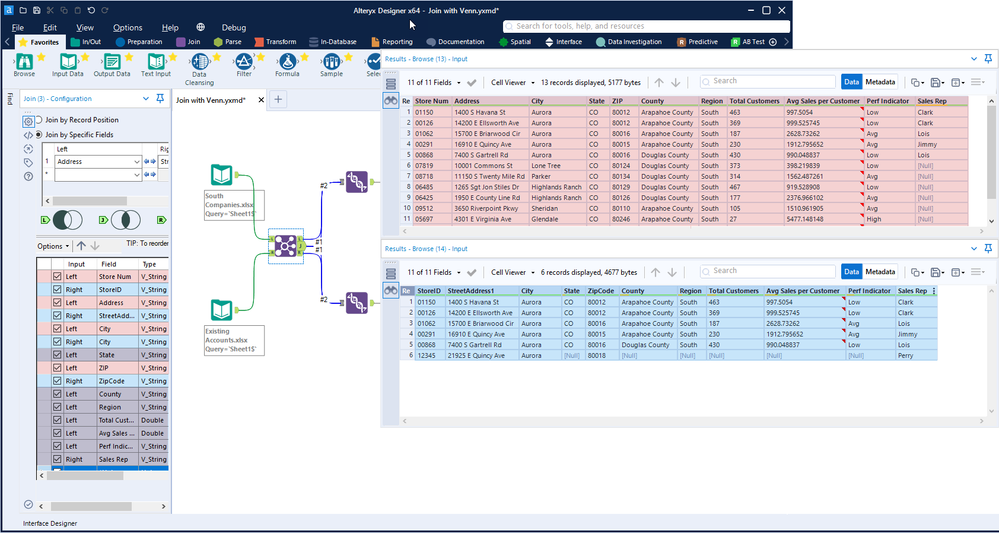Open the Annotation tag icon in configuration
This screenshot has height=533, width=999.
pos(28,162)
